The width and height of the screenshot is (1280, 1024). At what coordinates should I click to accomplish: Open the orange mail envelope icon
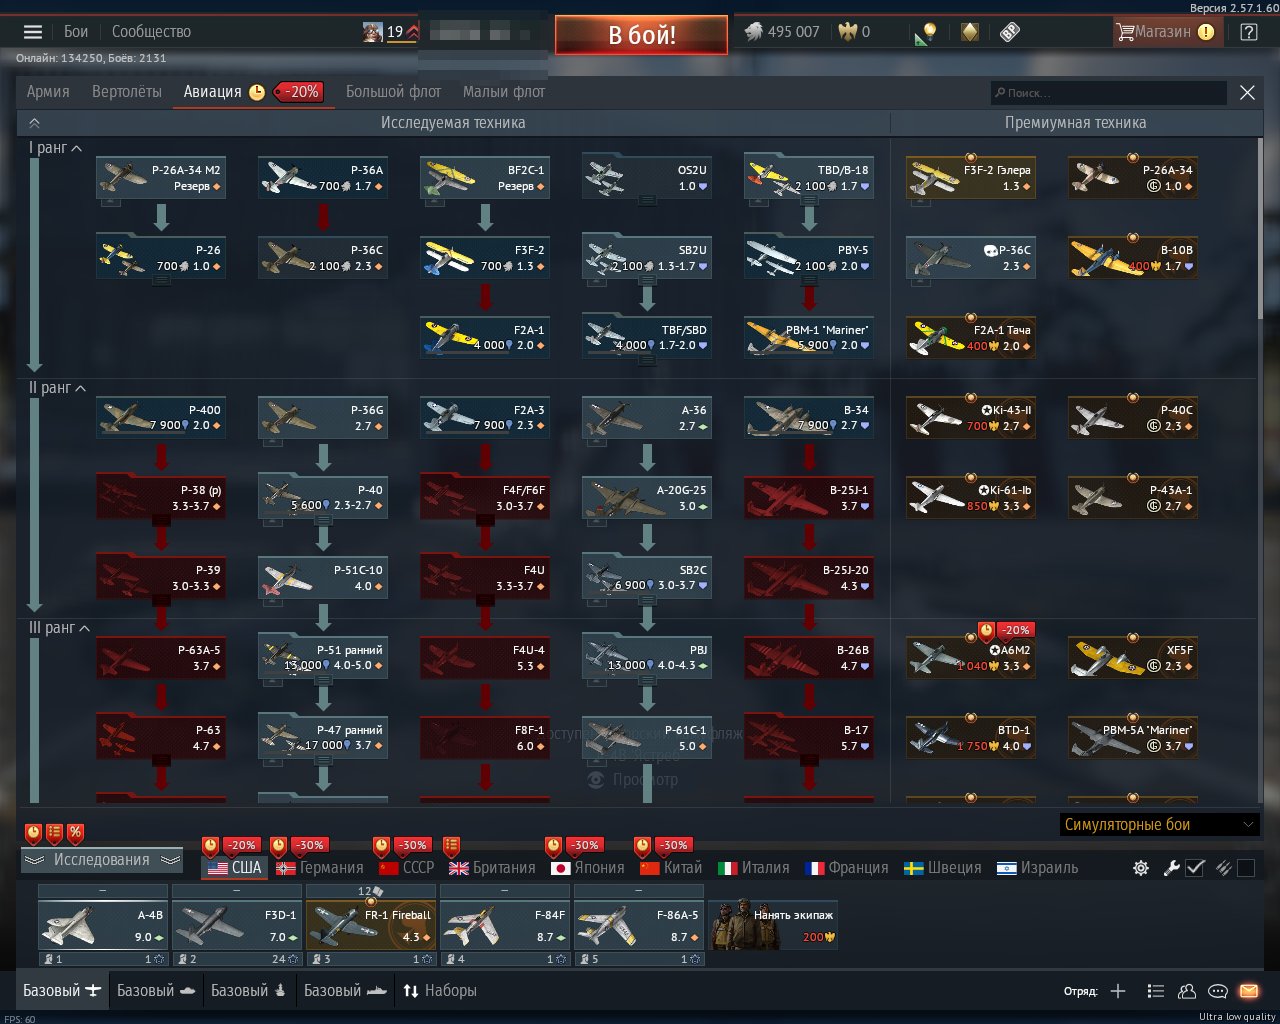1249,991
